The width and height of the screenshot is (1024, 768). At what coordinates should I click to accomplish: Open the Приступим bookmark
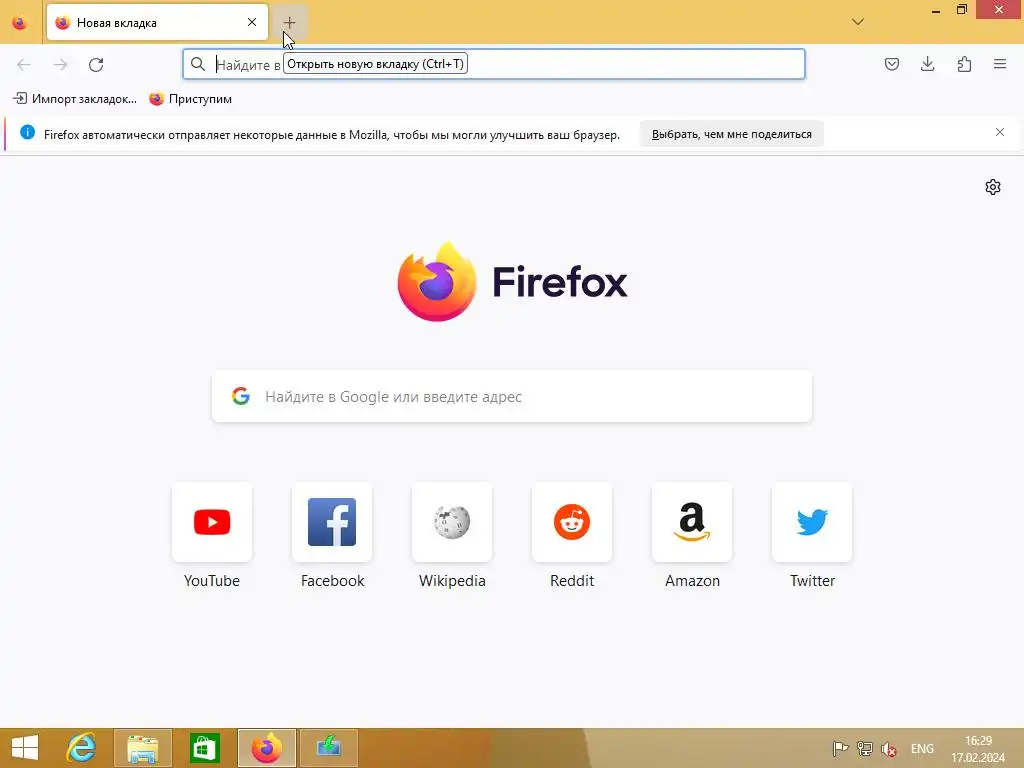tap(191, 99)
